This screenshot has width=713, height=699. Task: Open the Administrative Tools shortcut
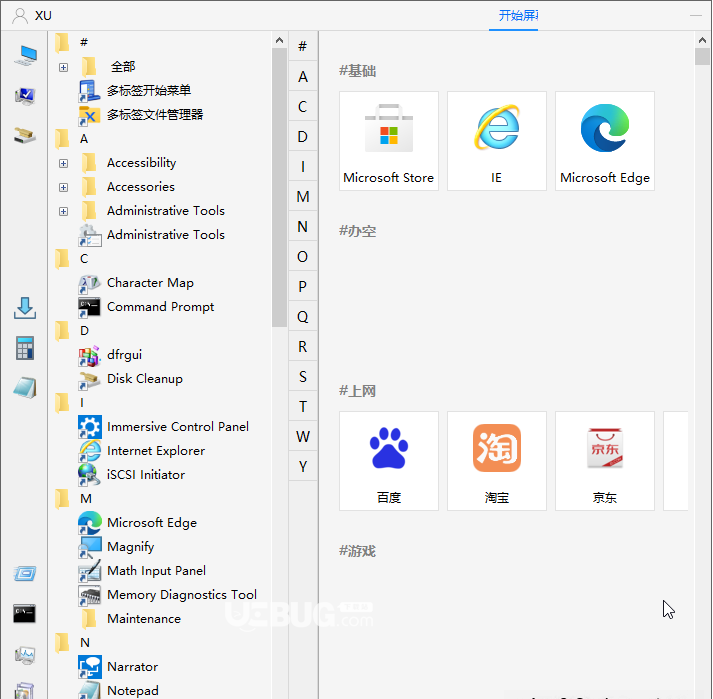(152, 235)
